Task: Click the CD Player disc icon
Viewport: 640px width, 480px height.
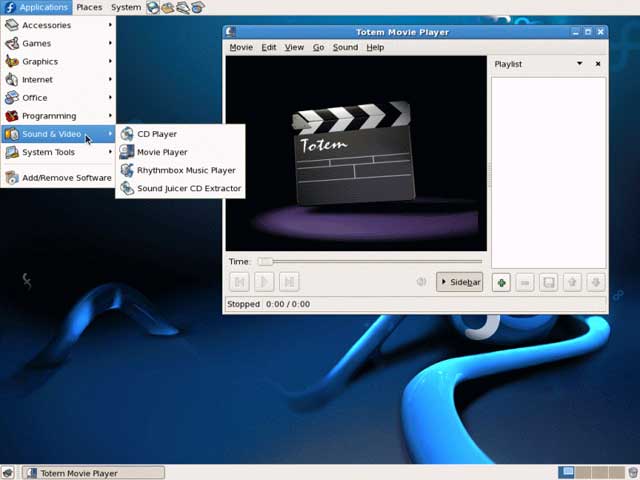Action: pos(127,134)
